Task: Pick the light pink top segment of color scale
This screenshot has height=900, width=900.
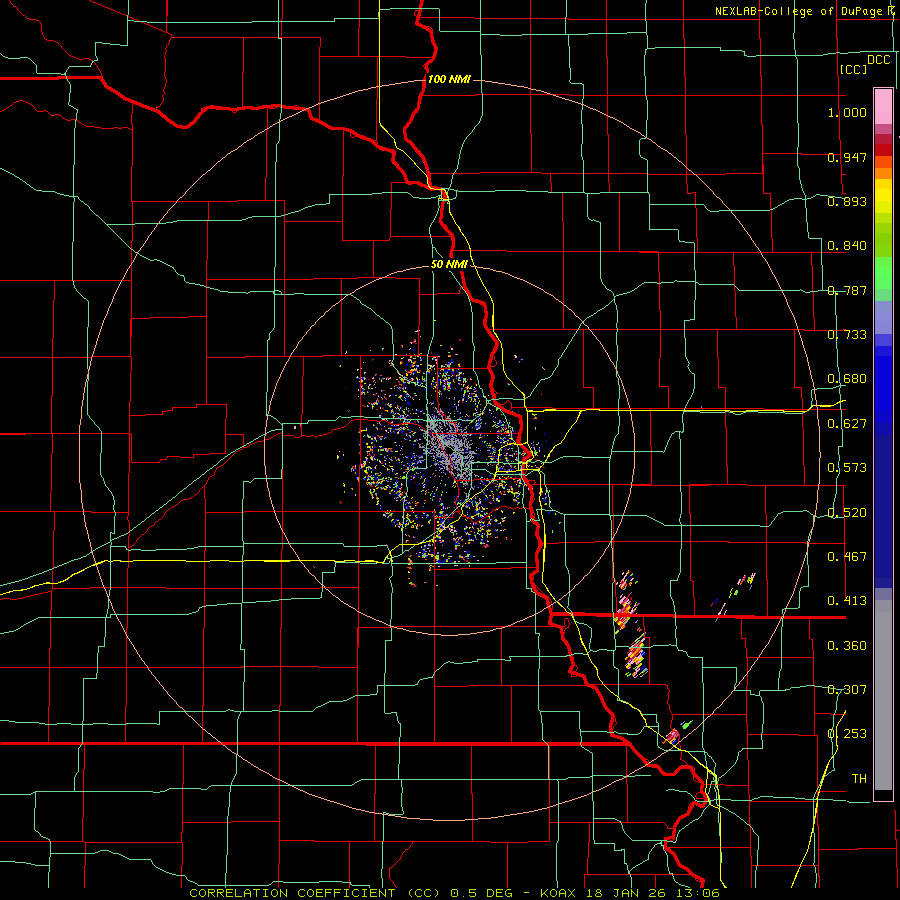Action: 883,106
